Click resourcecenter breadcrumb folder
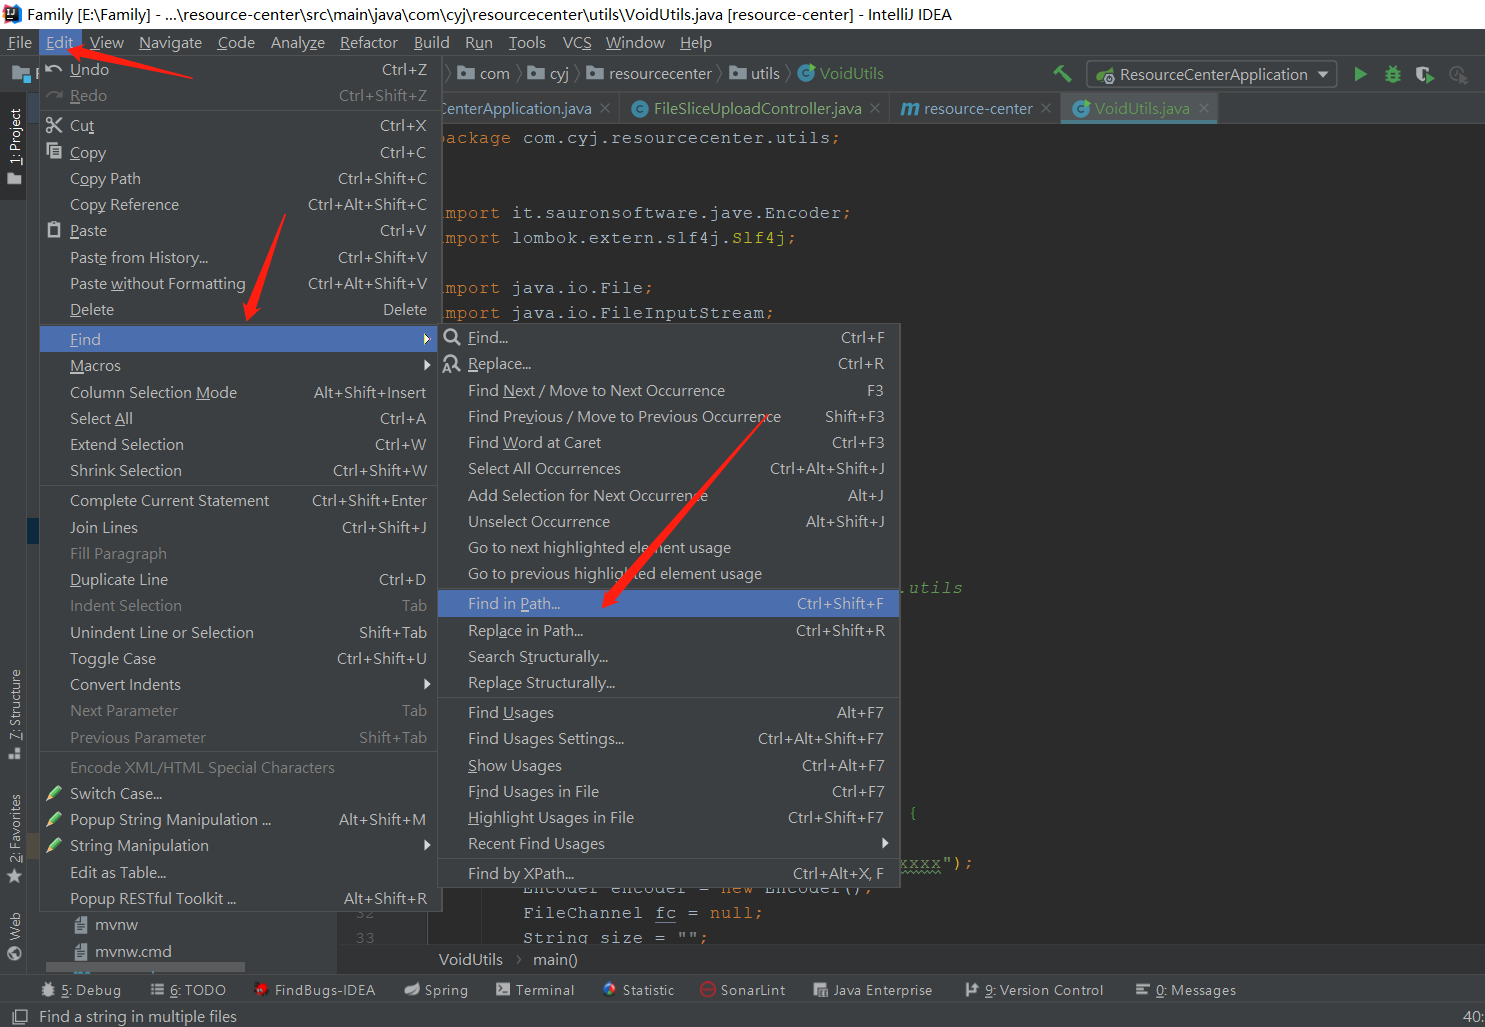The image size is (1485, 1027). (649, 73)
